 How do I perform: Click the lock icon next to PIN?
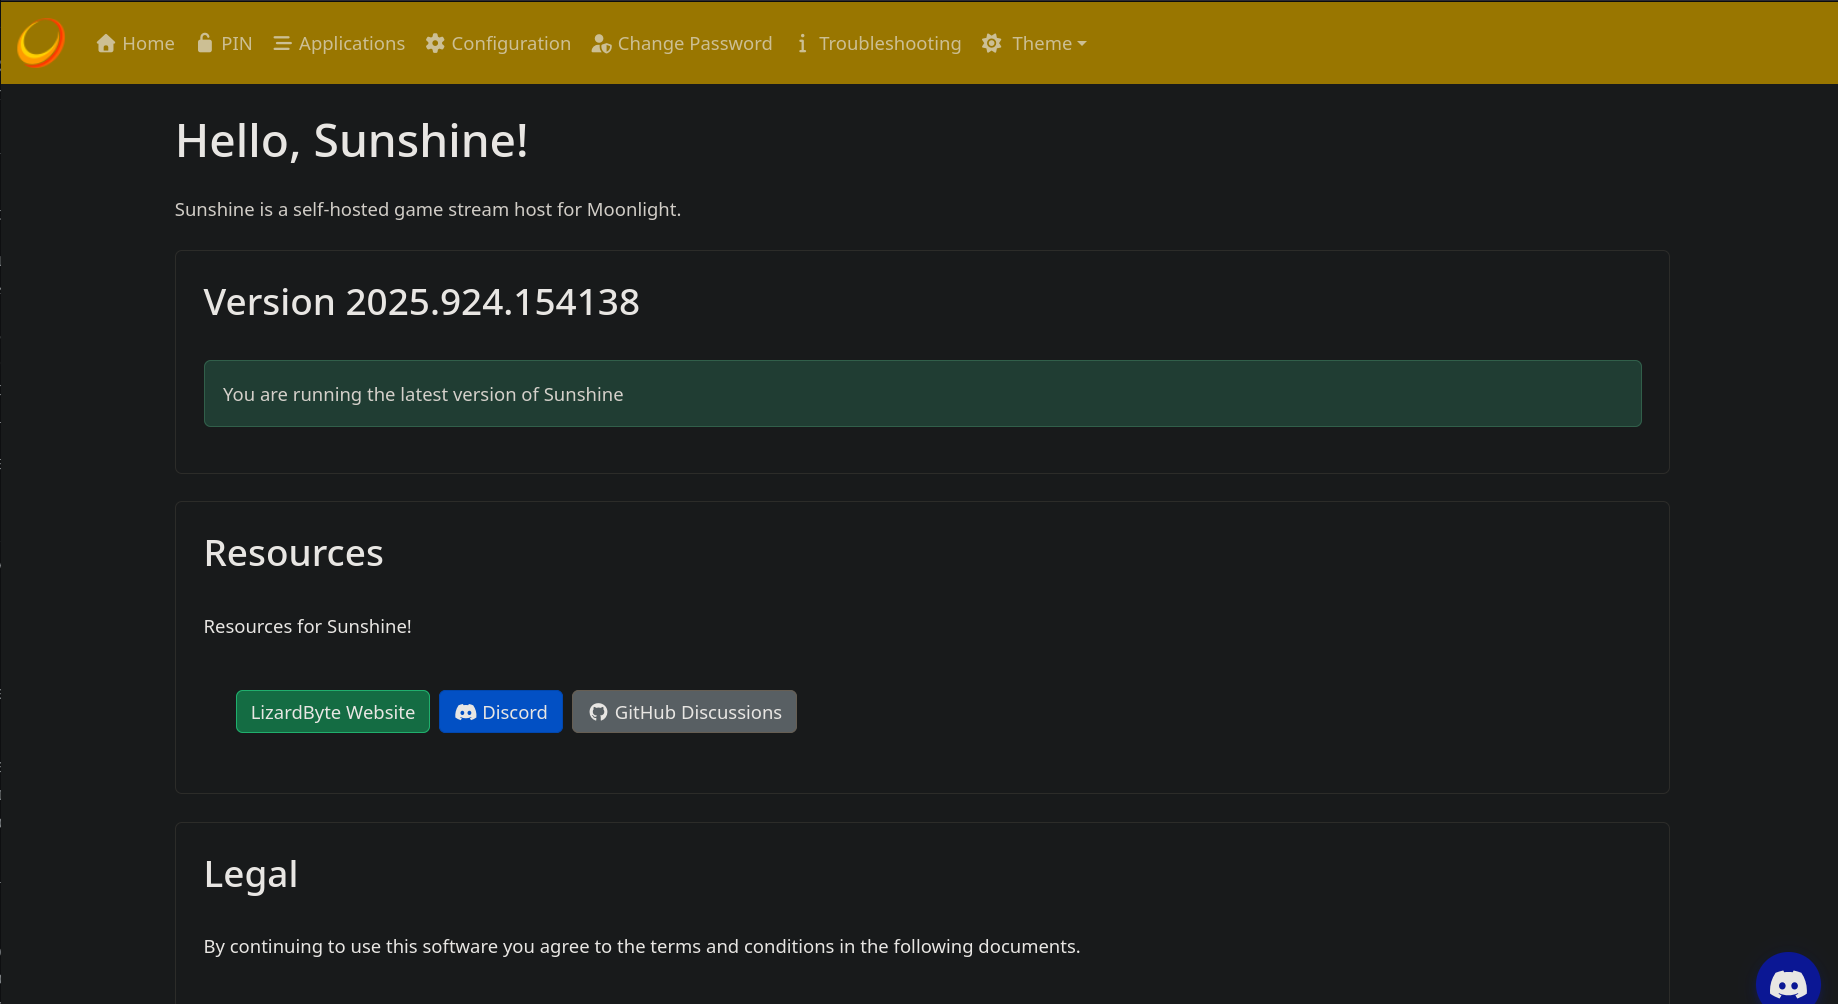pyautogui.click(x=202, y=43)
